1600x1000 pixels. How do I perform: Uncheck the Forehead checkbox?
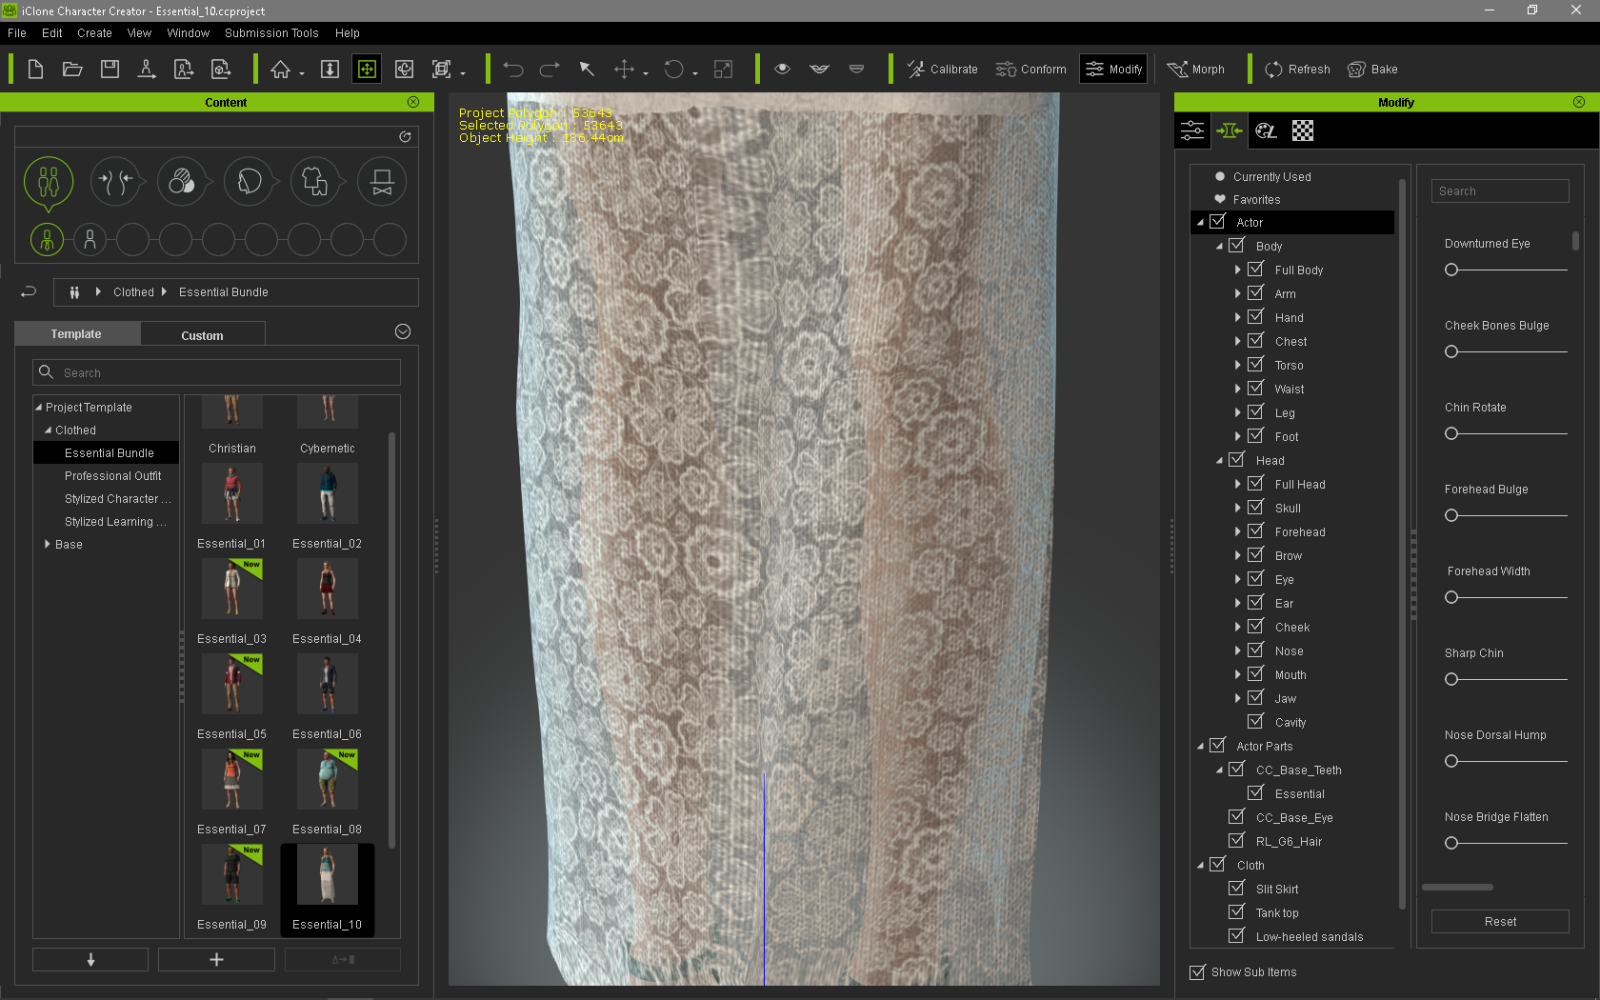click(1256, 531)
